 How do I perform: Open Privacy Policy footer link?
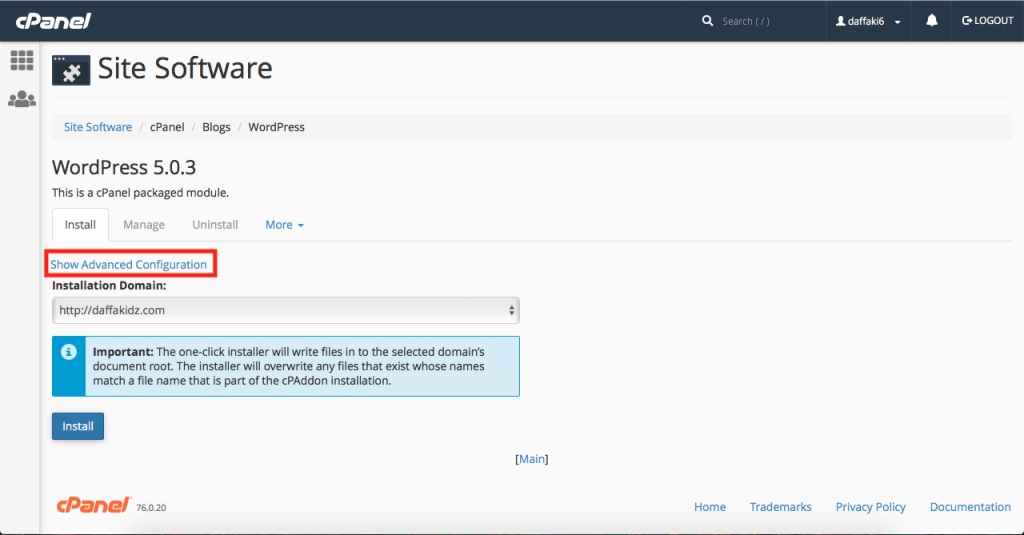(871, 507)
